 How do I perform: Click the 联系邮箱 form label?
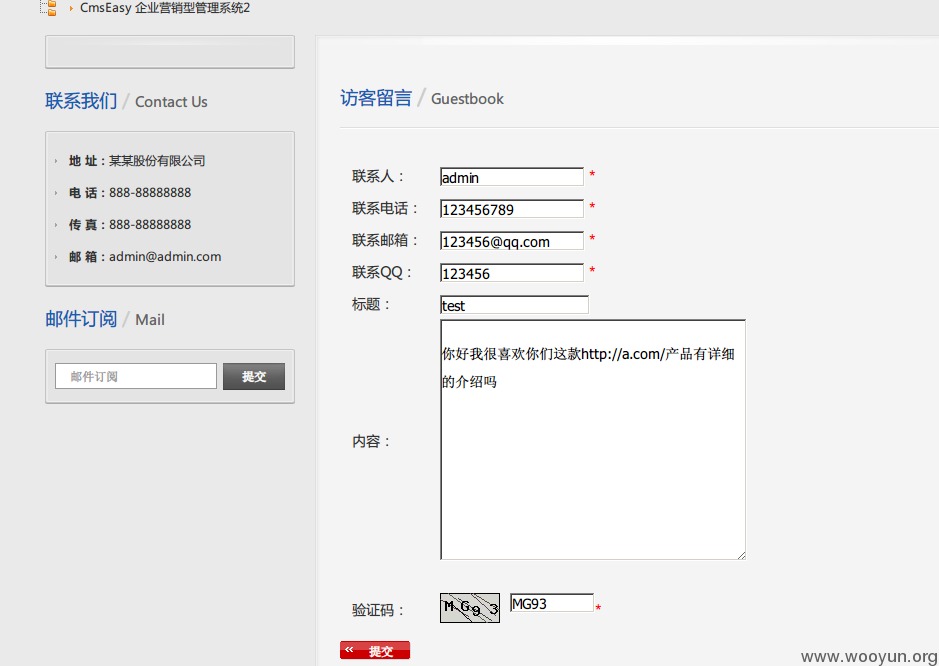coord(385,240)
